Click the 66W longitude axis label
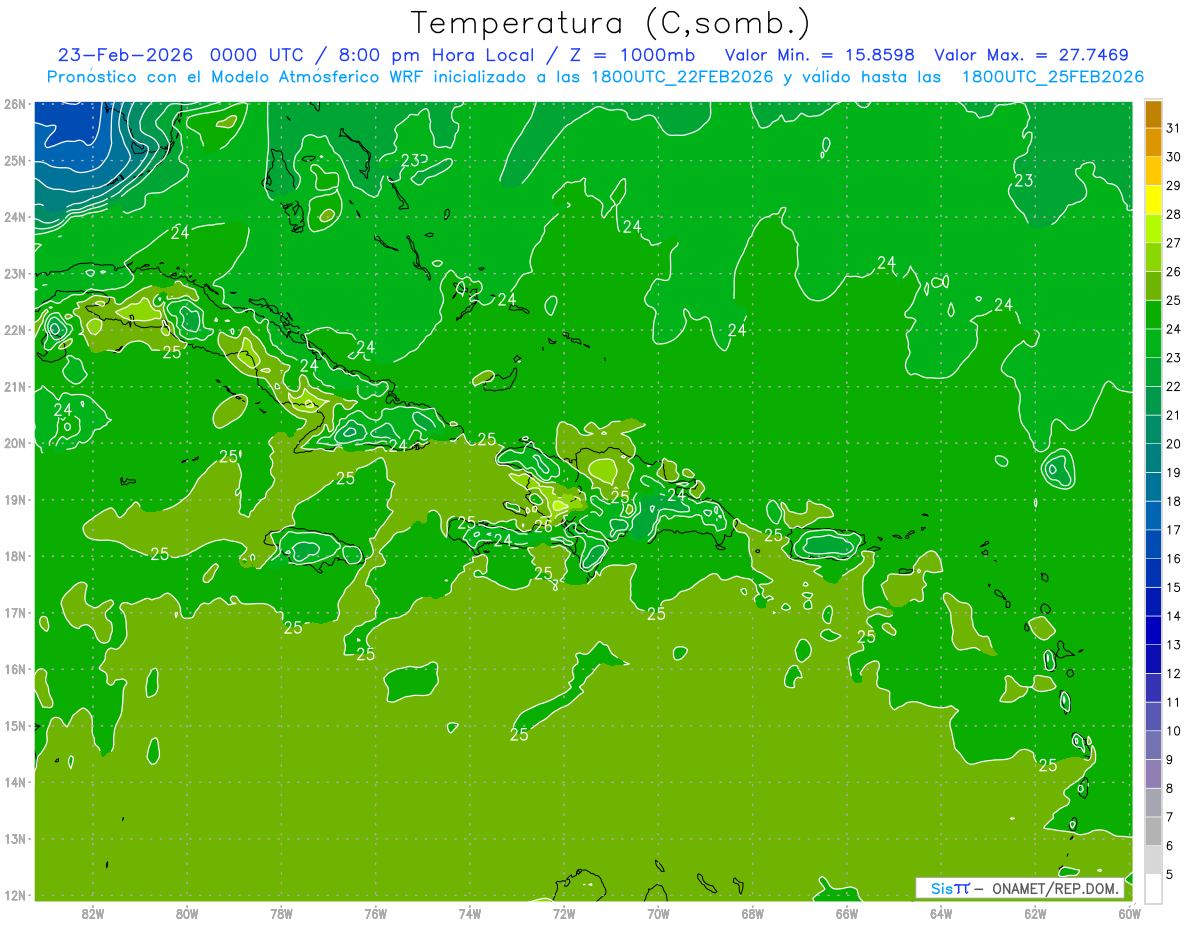This screenshot has height=927, width=1200. 846,913
